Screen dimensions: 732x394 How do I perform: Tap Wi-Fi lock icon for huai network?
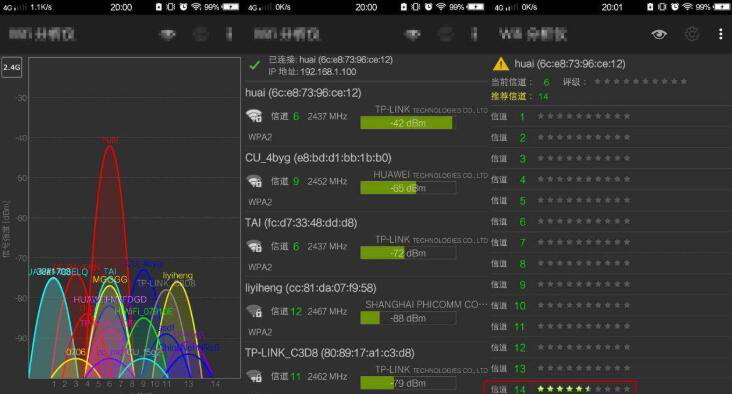pos(254,116)
